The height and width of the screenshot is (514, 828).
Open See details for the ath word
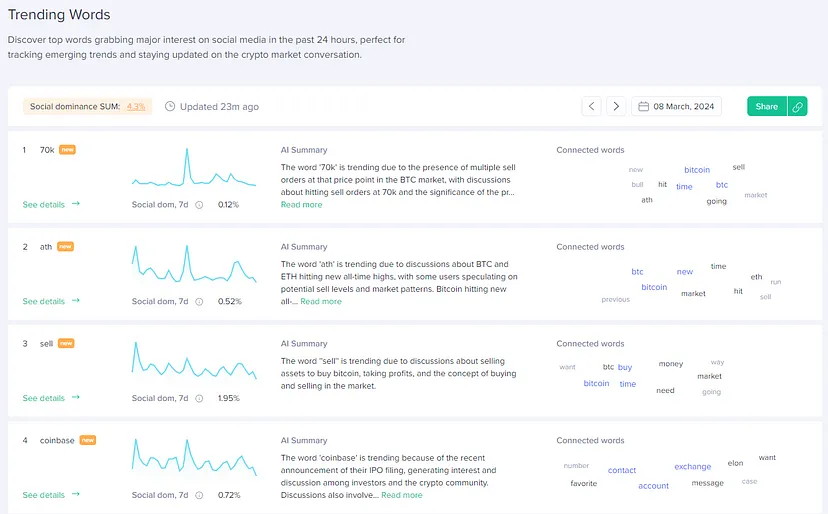51,301
